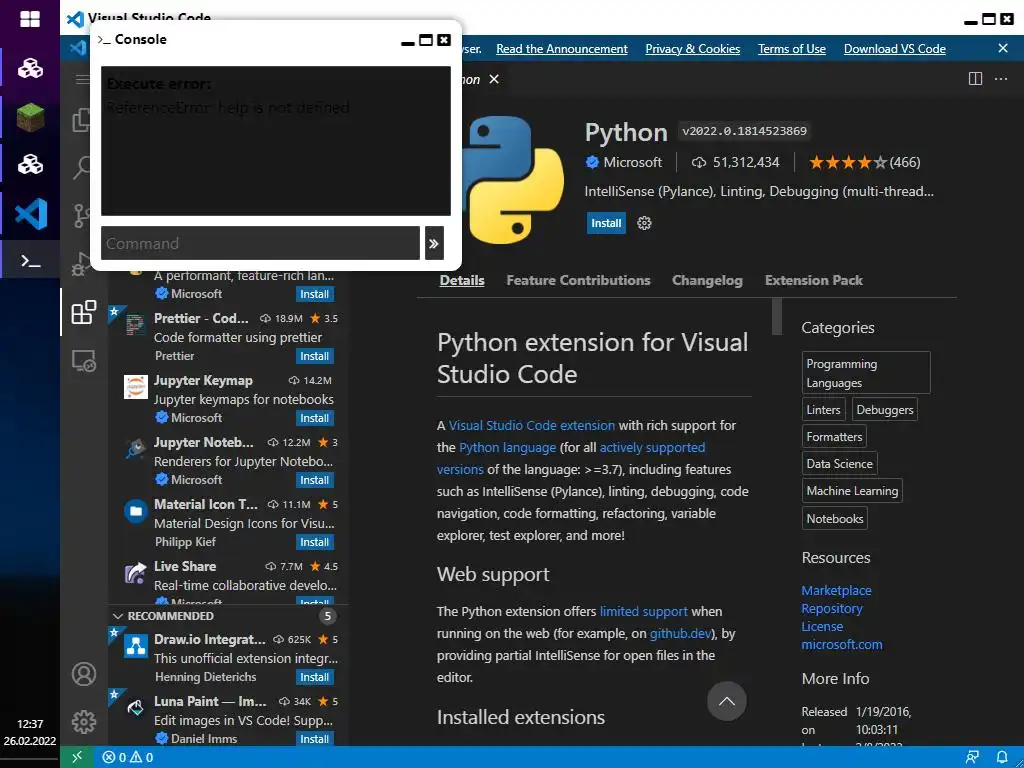This screenshot has width=1024, height=768.
Task: Open the Accounts icon in activity bar
Action: (84, 674)
